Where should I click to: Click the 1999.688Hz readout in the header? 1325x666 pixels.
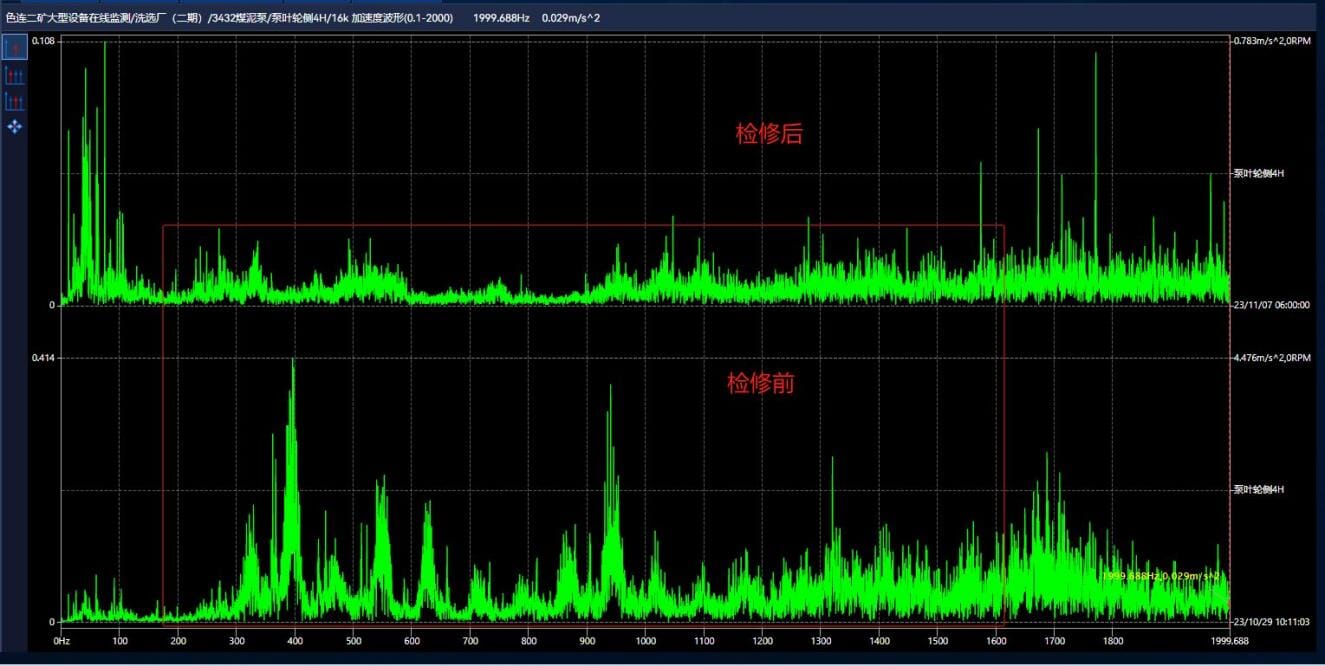click(501, 18)
